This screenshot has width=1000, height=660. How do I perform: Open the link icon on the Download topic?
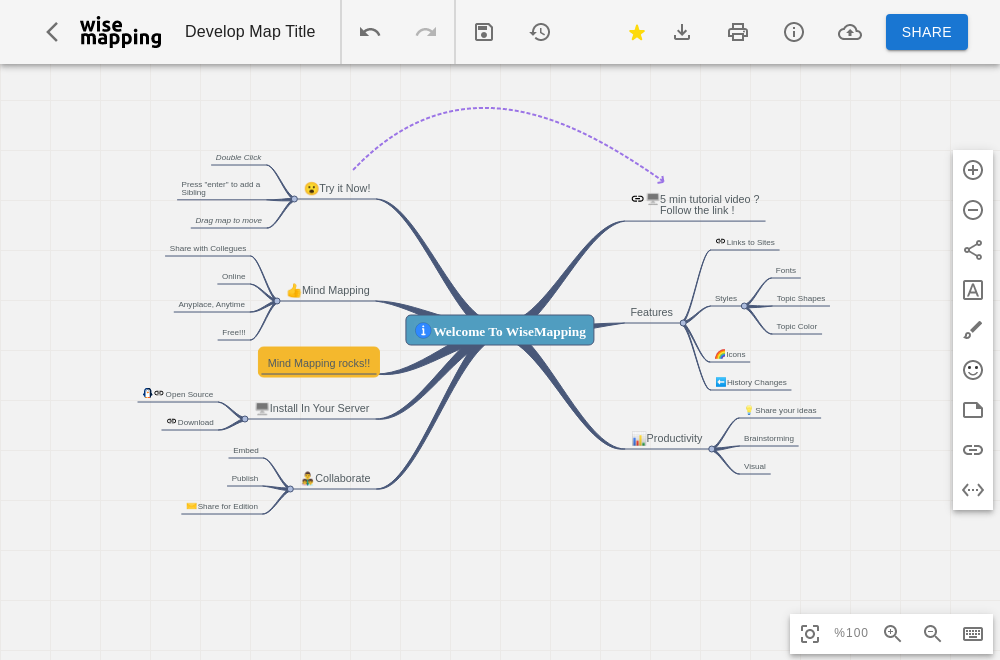(171, 422)
